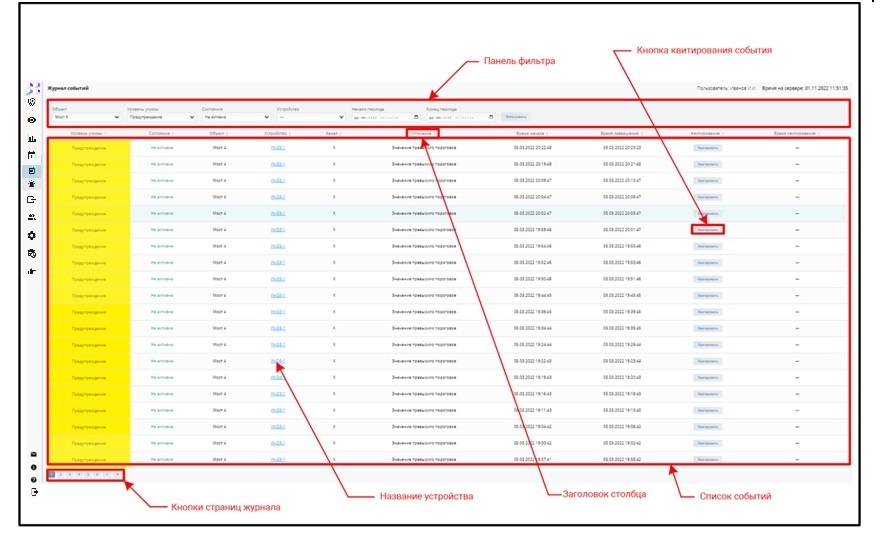The image size is (880, 534).
Task: Open the info icon in sidebar
Action: coord(33,467)
